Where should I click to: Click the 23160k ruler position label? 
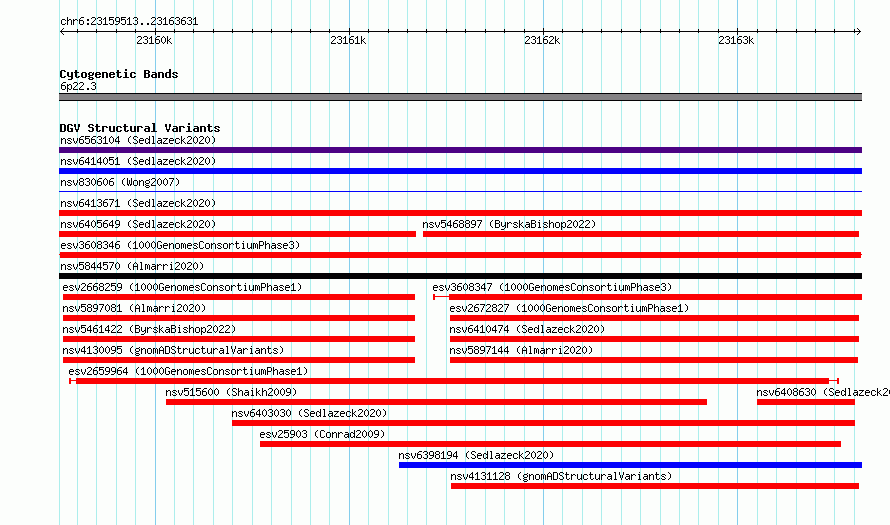154,40
